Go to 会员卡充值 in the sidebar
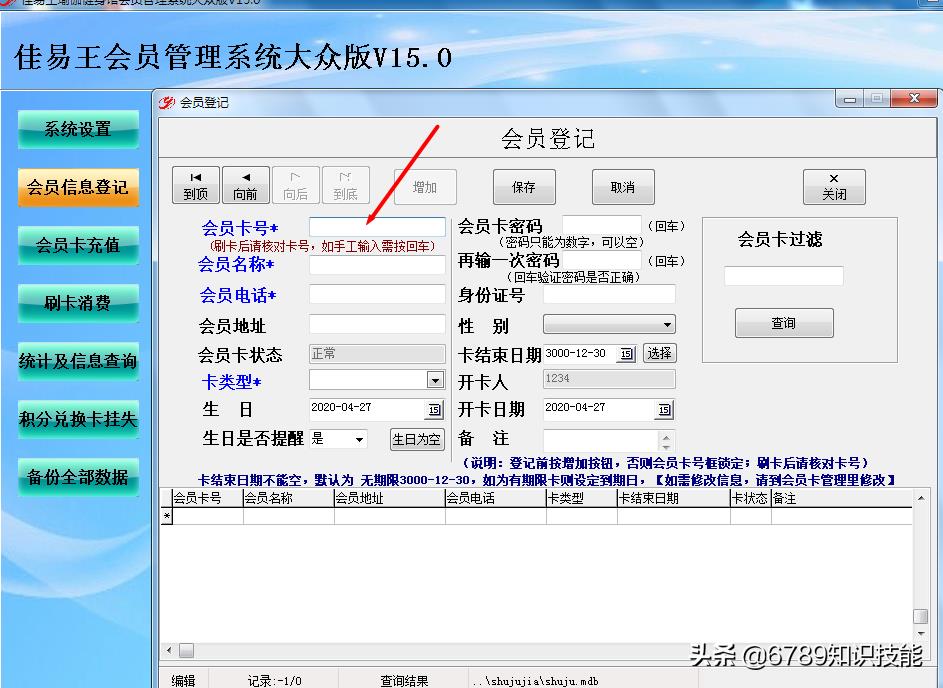 pyautogui.click(x=78, y=245)
